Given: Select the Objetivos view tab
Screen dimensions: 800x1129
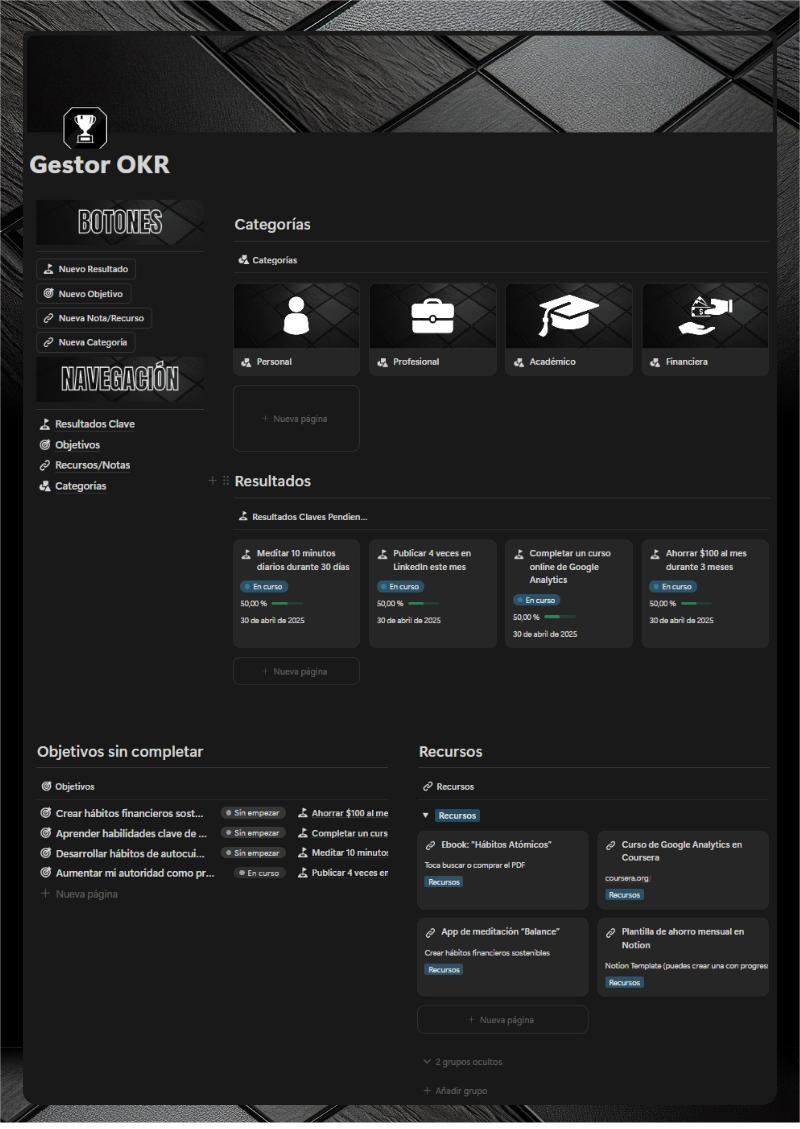Looking at the screenshot, I should (x=68, y=787).
